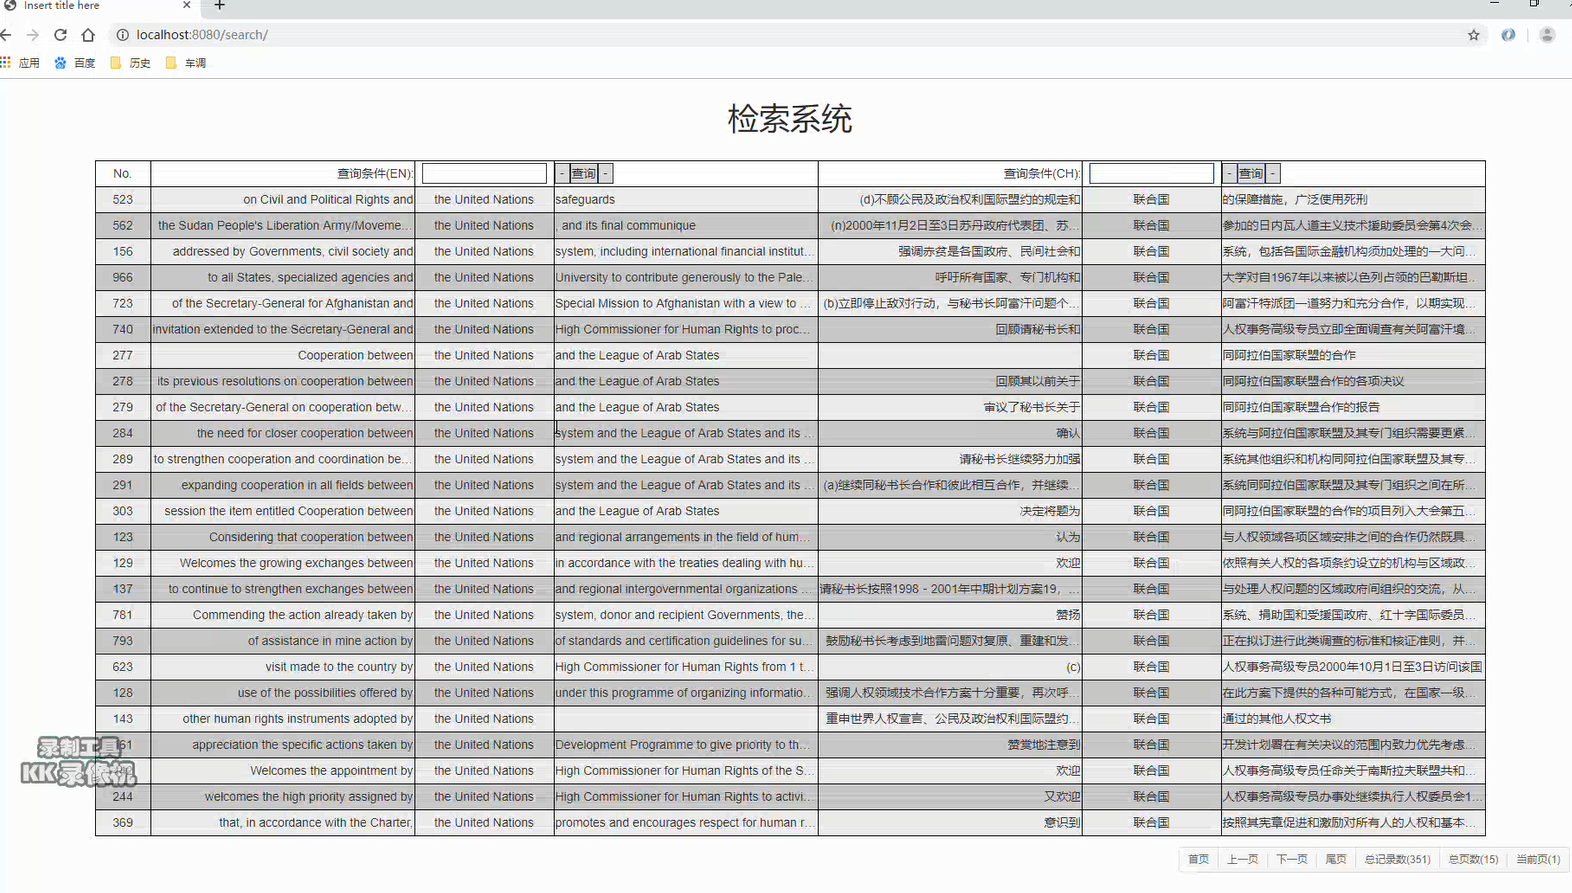Screen dimensions: 1572x893
Task: Click 通过的其他人权文书 cell in row 143
Action: [1353, 719]
